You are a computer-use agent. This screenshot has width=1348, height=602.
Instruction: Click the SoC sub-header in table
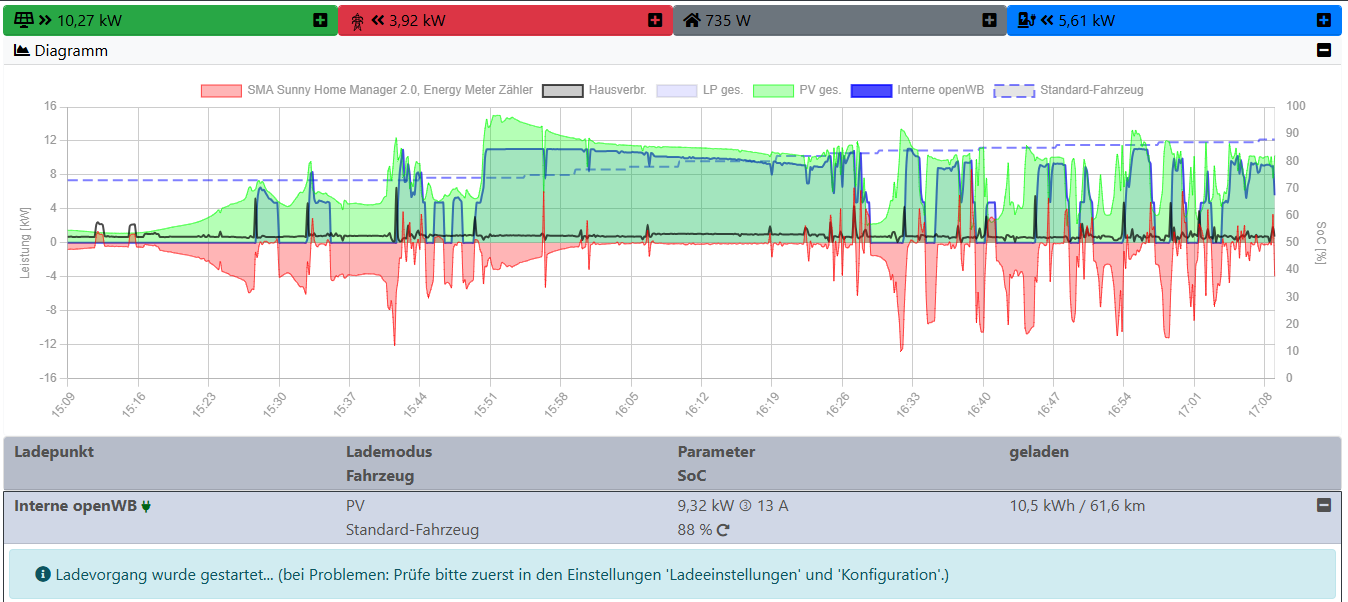click(692, 476)
